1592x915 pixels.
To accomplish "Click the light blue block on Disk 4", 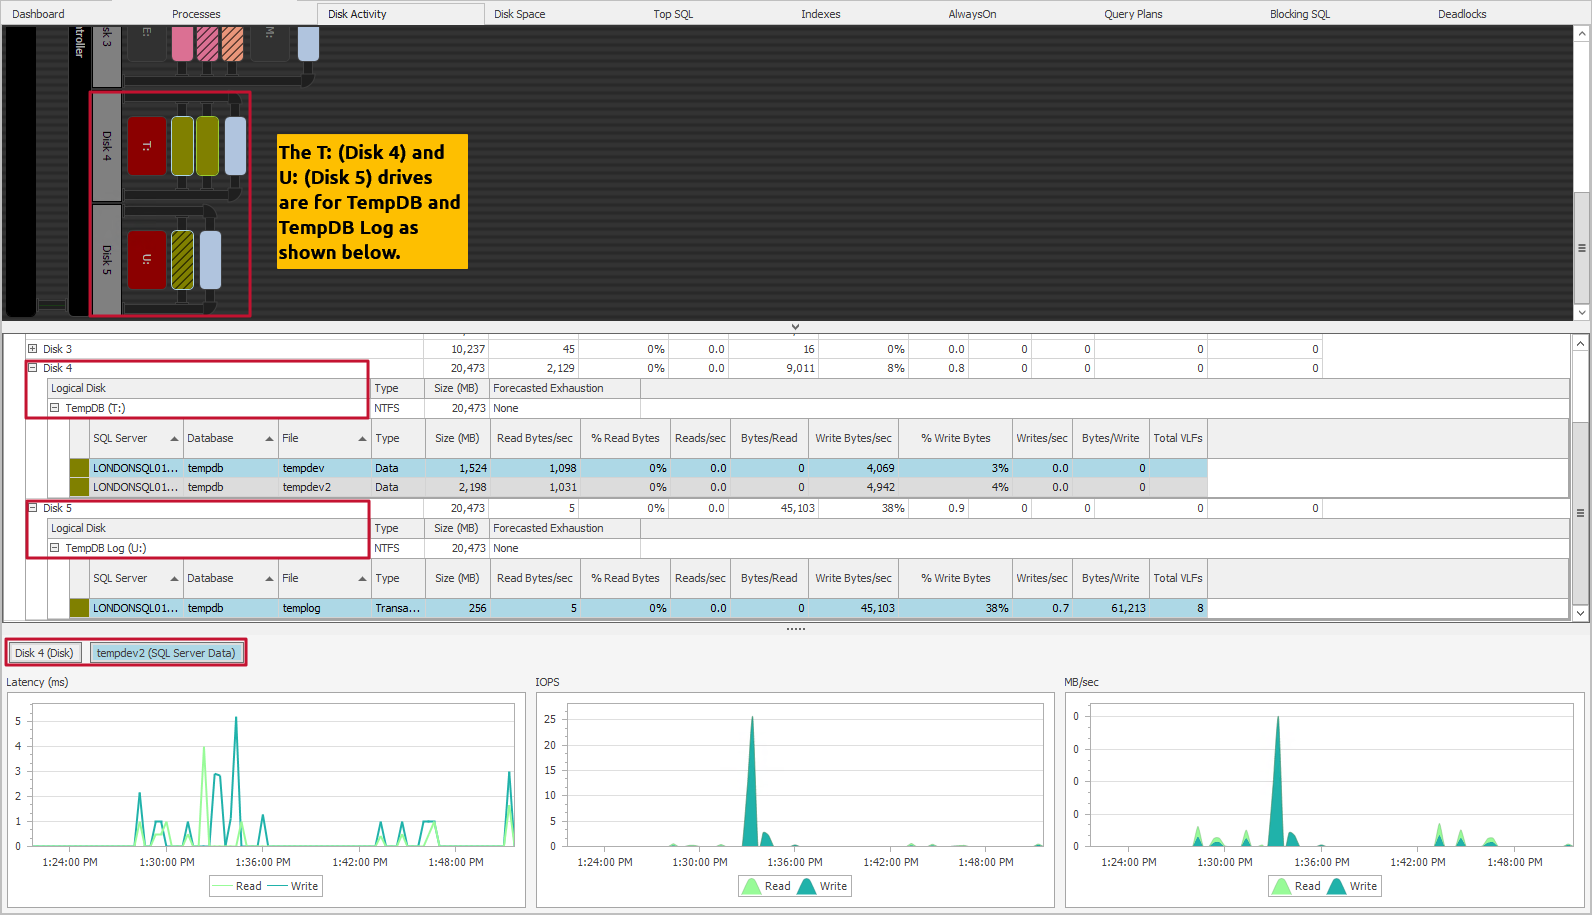I will (x=235, y=146).
